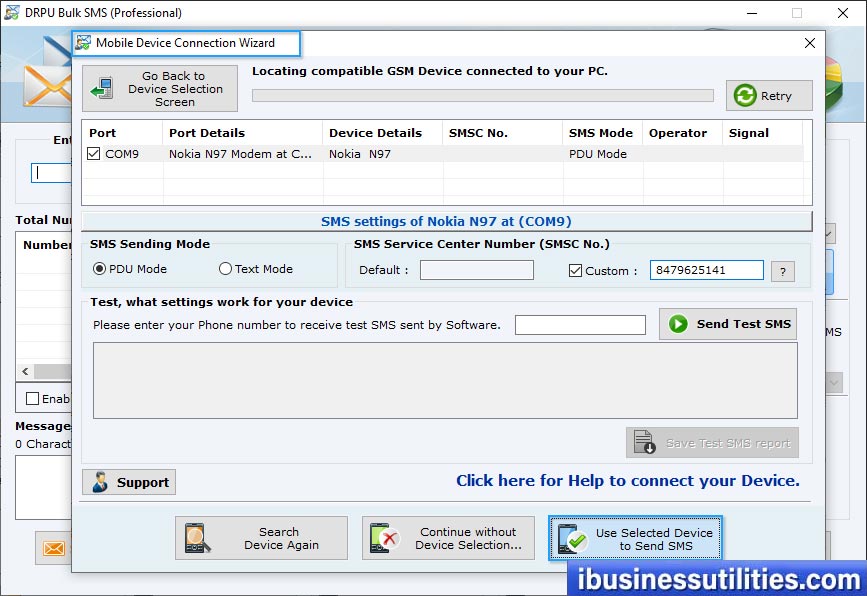Click Save Test SMS report document icon
867x596 pixels.
tap(644, 442)
